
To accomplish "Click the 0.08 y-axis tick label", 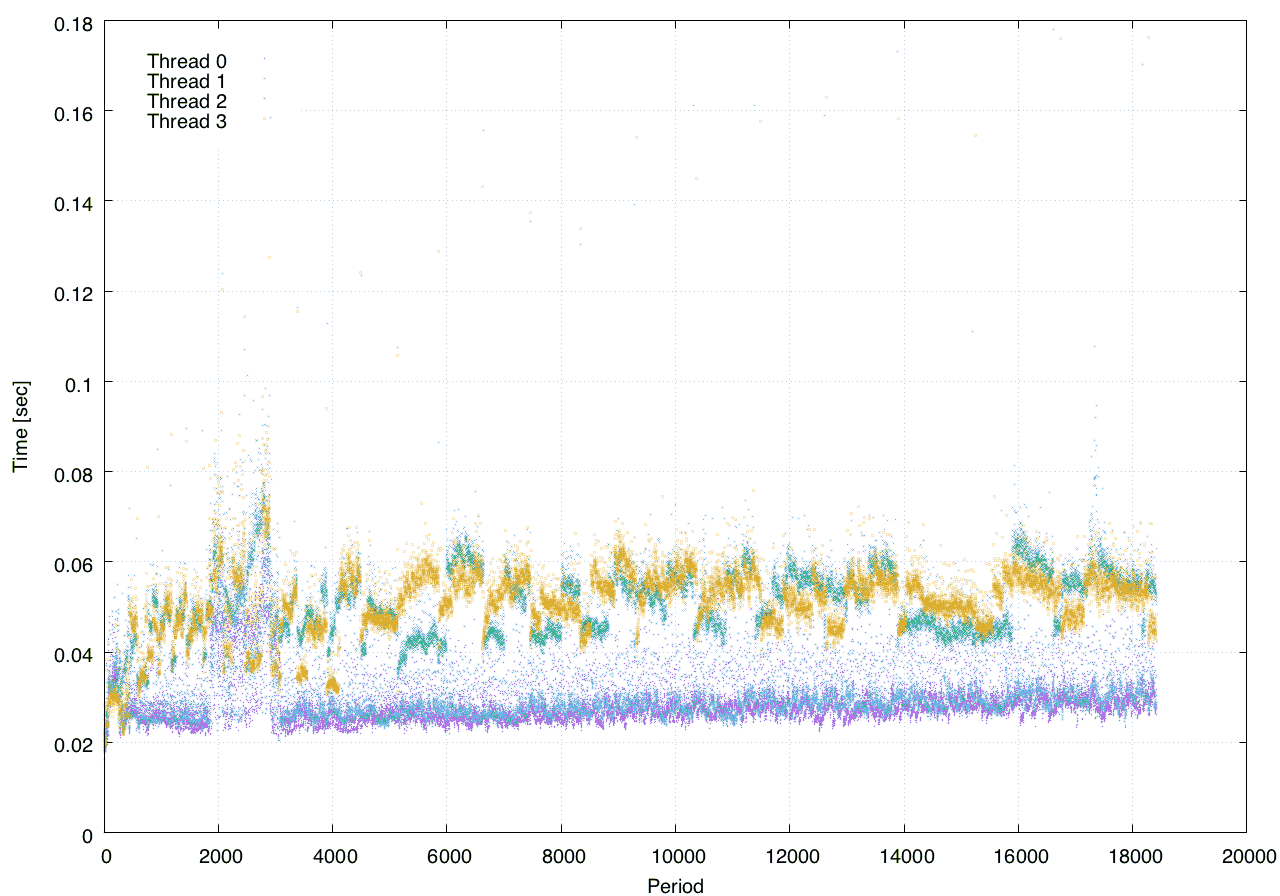I will pyautogui.click(x=75, y=473).
